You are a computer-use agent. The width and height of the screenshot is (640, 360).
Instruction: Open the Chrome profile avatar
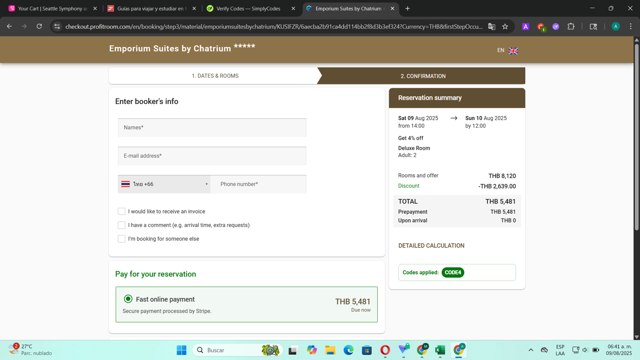616,27
